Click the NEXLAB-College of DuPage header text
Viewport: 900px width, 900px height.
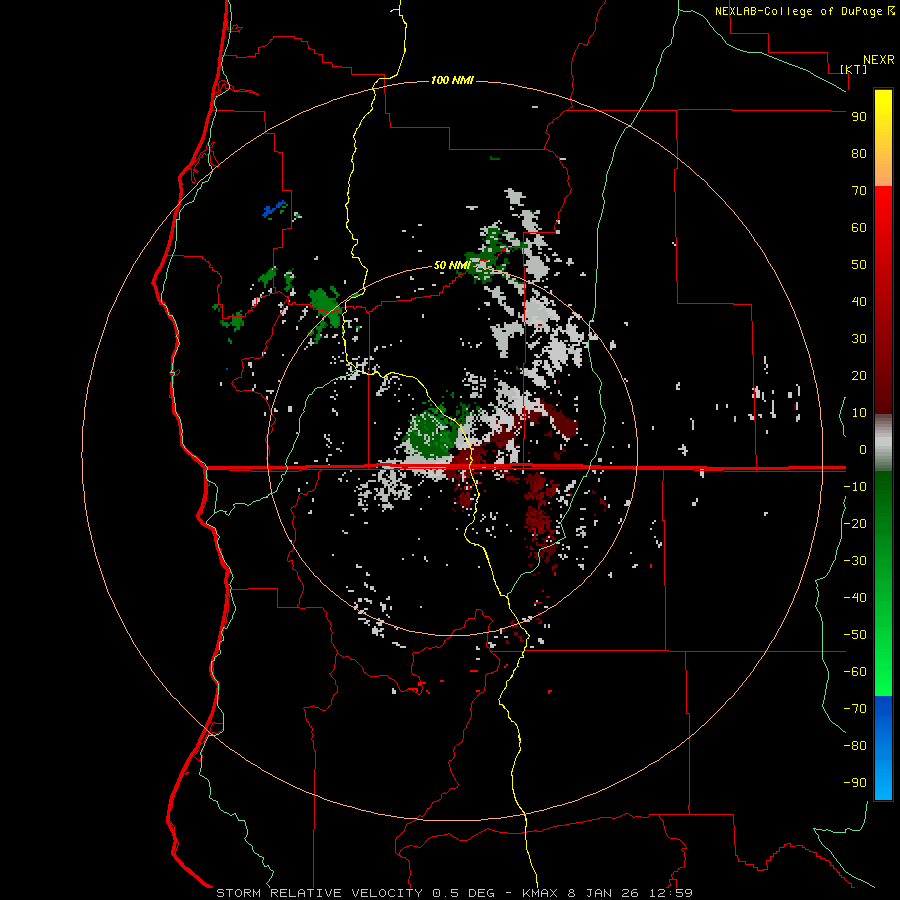(x=799, y=11)
